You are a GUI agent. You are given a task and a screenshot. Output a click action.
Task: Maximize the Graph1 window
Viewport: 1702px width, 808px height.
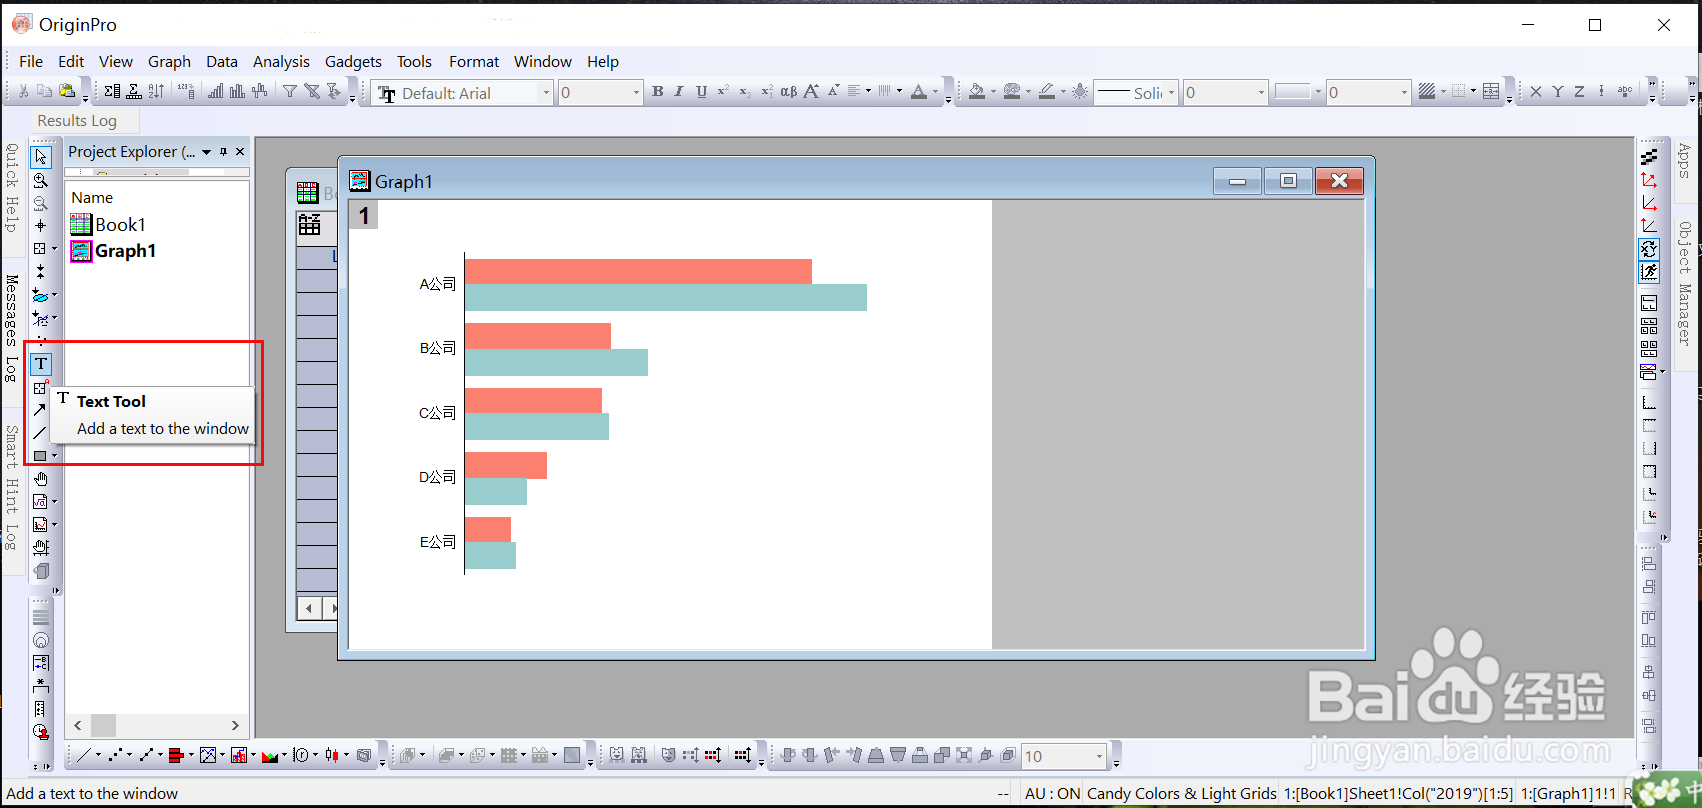coord(1288,181)
